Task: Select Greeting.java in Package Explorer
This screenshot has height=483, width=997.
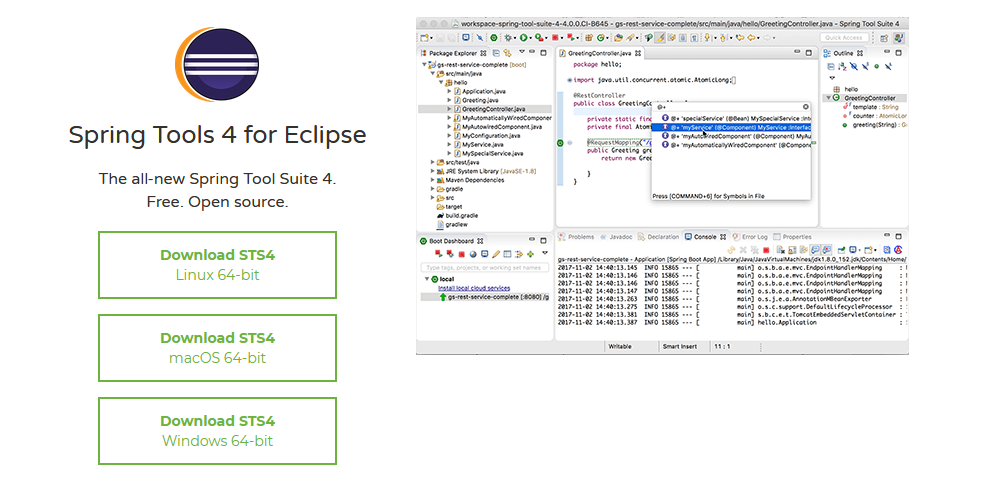Action: [476, 100]
